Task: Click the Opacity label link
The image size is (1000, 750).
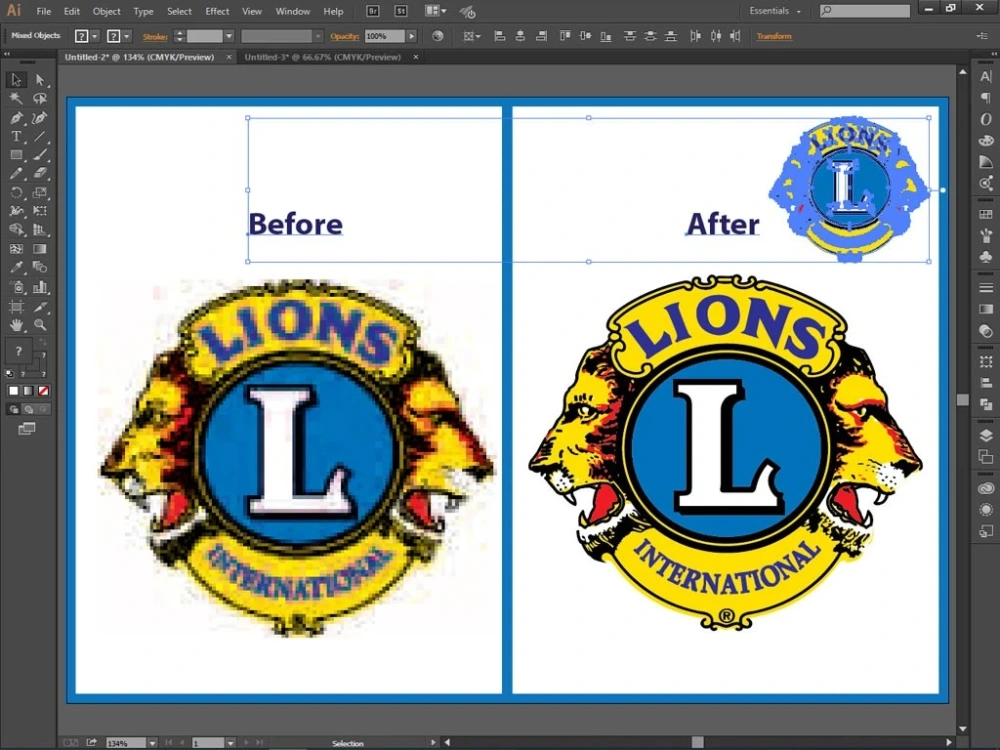Action: click(x=344, y=36)
